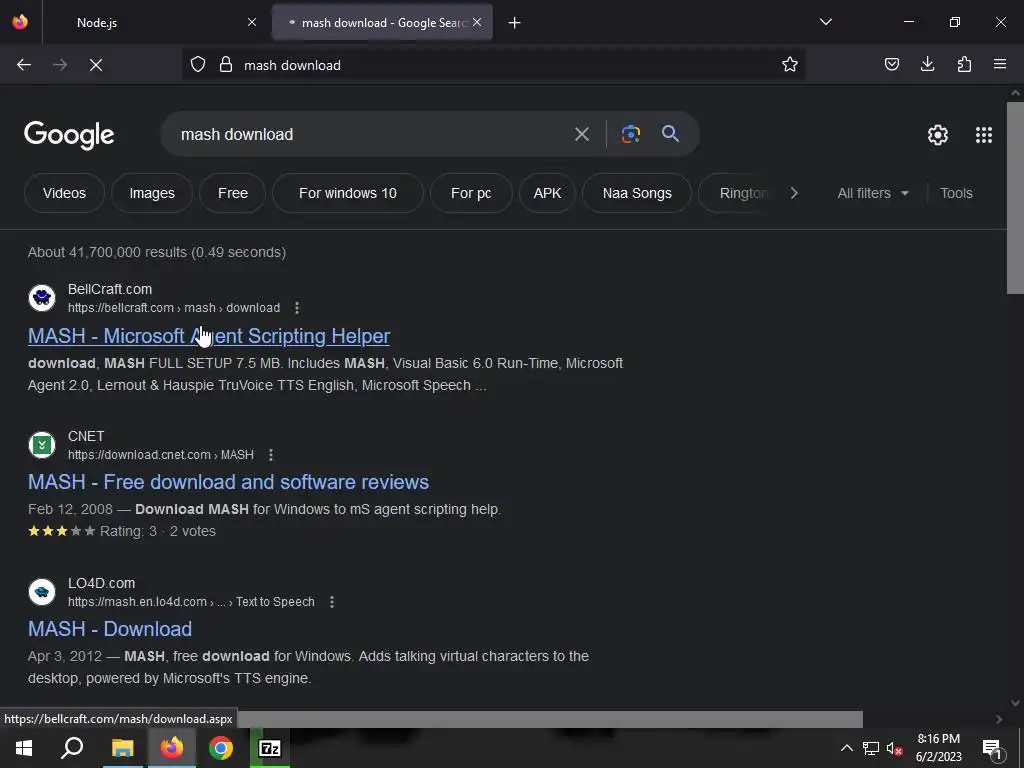Close the mash download Google tab
Image resolution: width=1024 pixels, height=768 pixels.
click(477, 22)
